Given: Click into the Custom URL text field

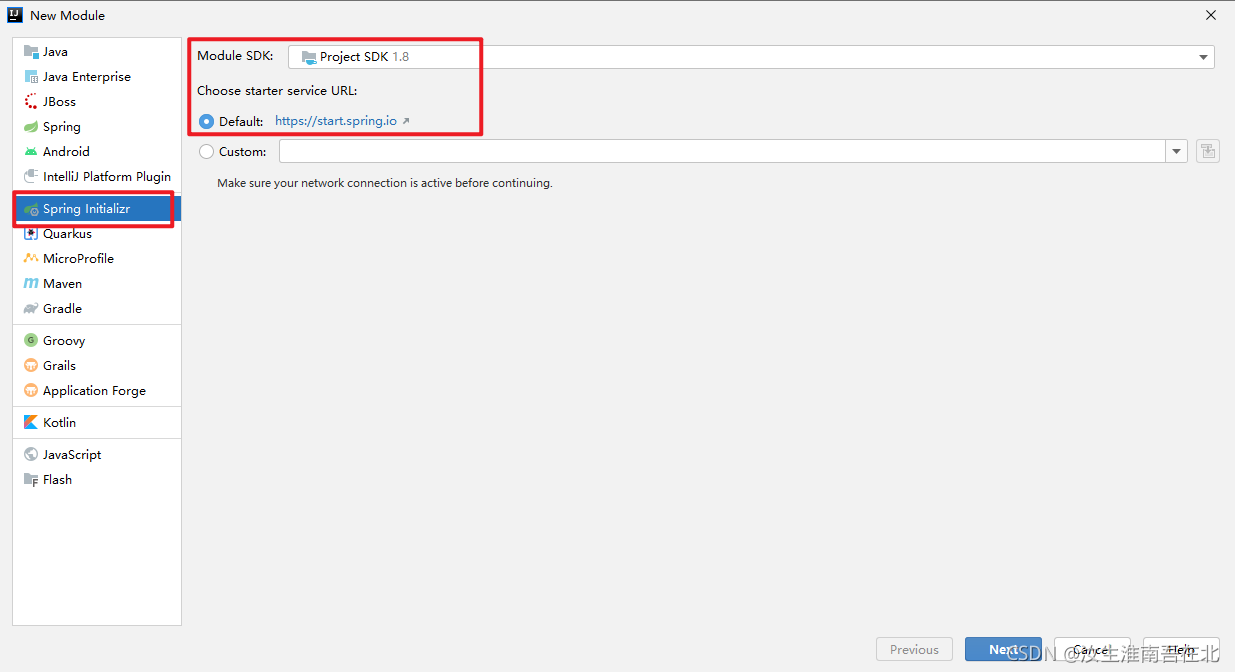Looking at the screenshot, I should 720,152.
